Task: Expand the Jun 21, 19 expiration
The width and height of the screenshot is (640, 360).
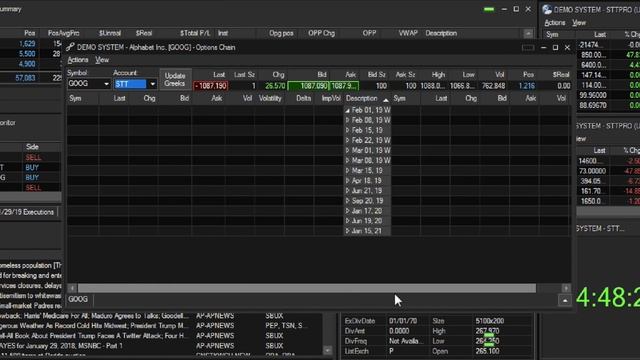Action: point(347,191)
